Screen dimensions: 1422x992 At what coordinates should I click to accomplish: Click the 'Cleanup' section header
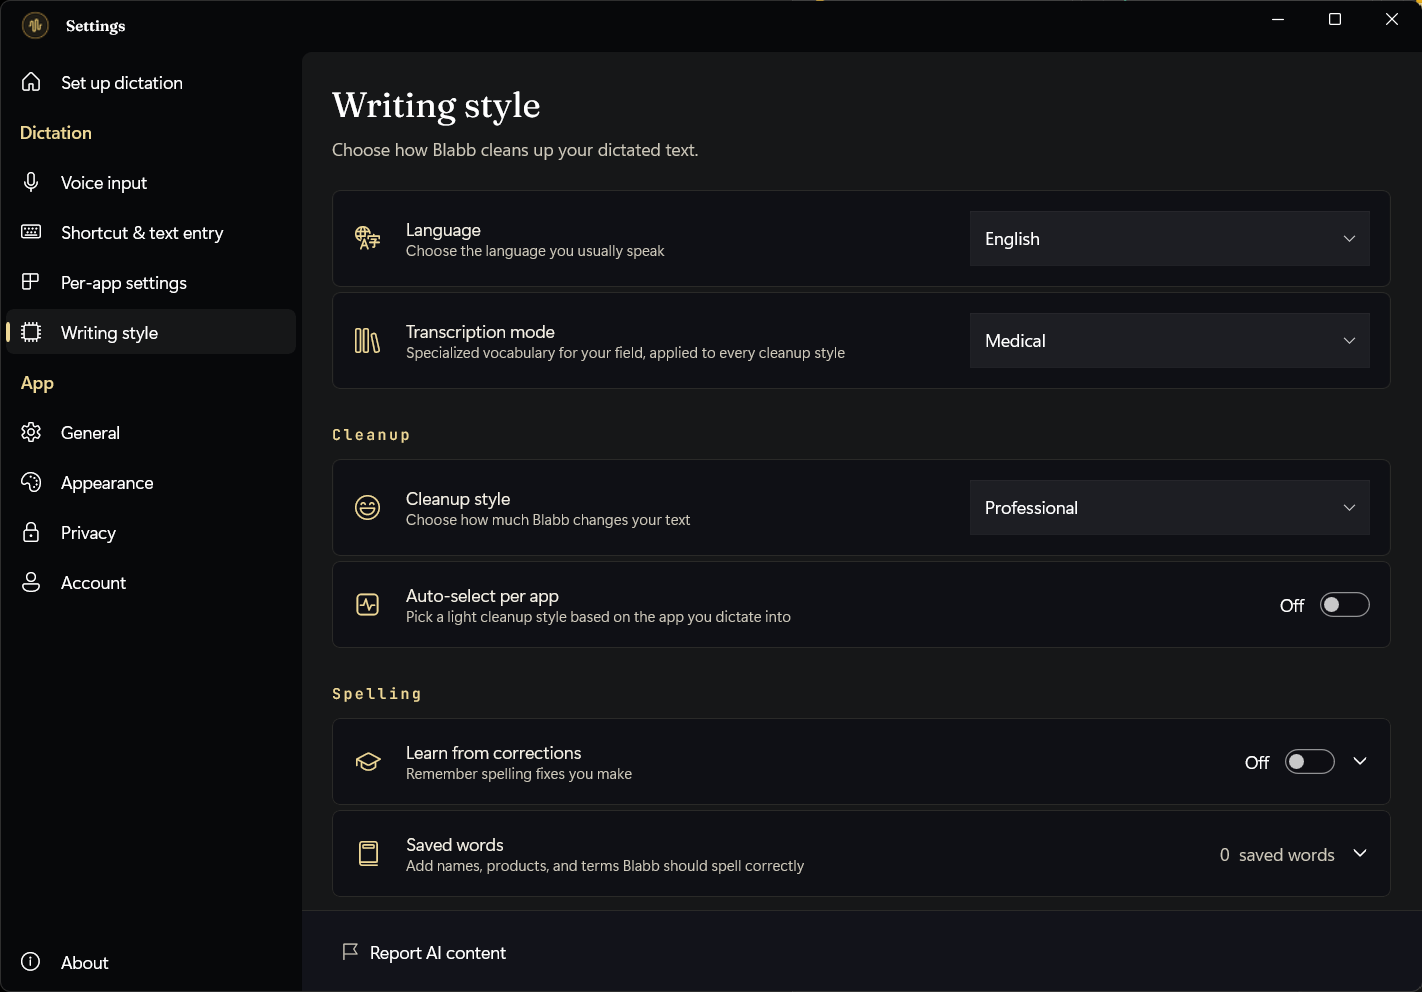[371, 435]
